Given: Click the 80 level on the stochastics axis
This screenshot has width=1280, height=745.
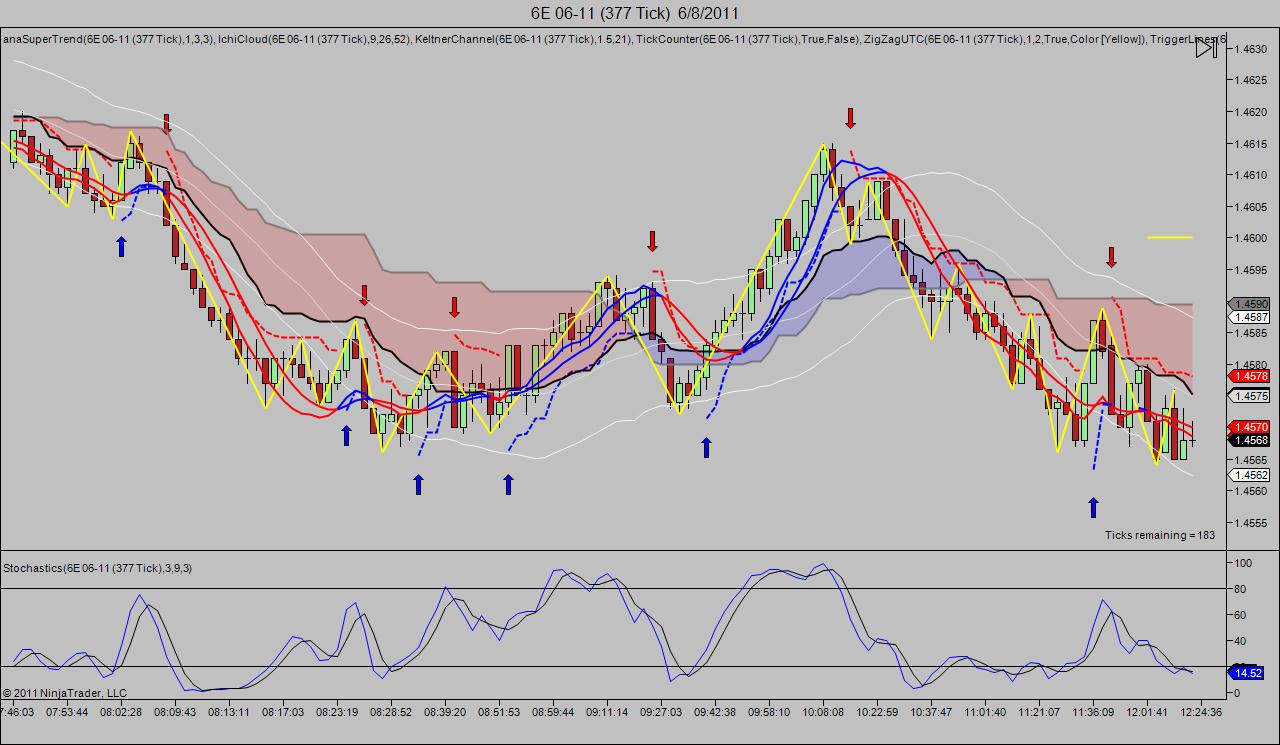Looking at the screenshot, I should click(x=1242, y=588).
